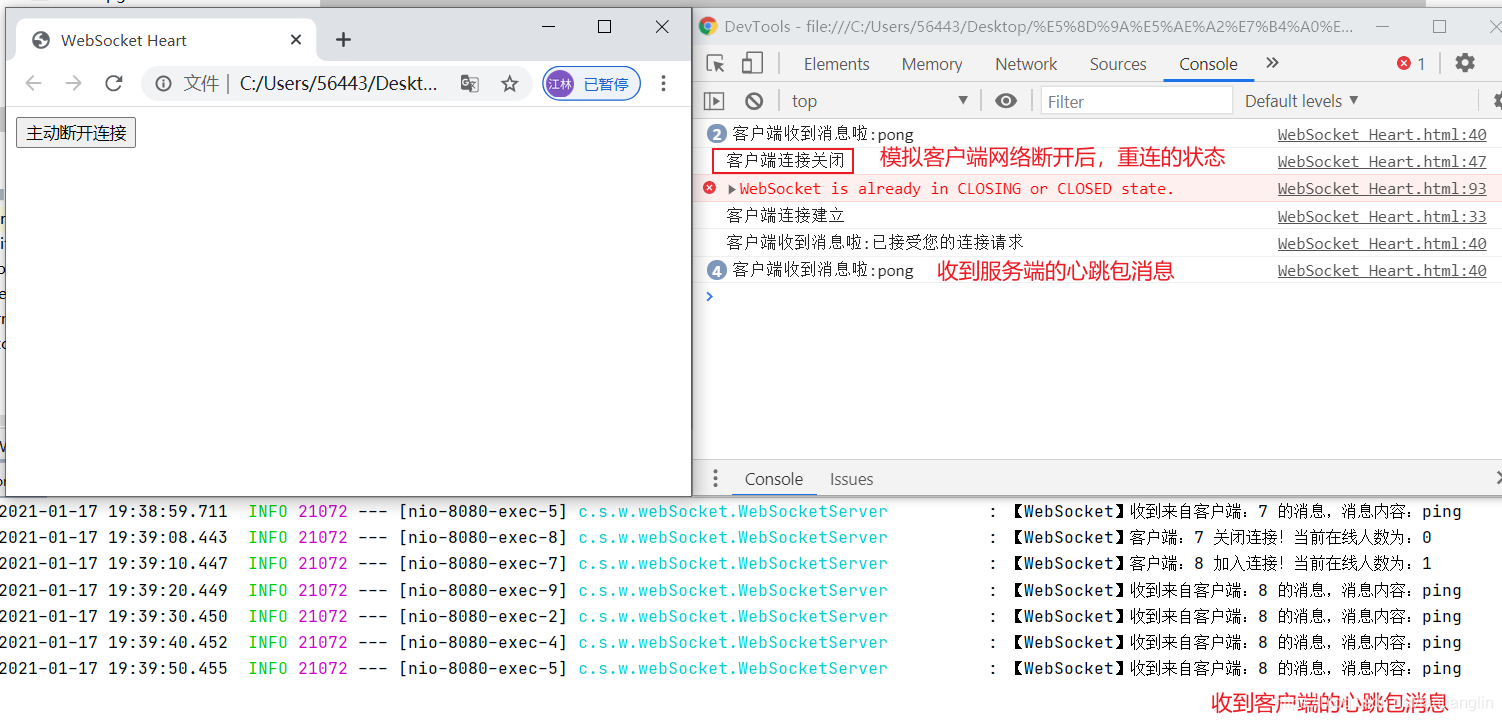Click the red error icon on log row
The height and width of the screenshot is (721, 1502).
709,188
